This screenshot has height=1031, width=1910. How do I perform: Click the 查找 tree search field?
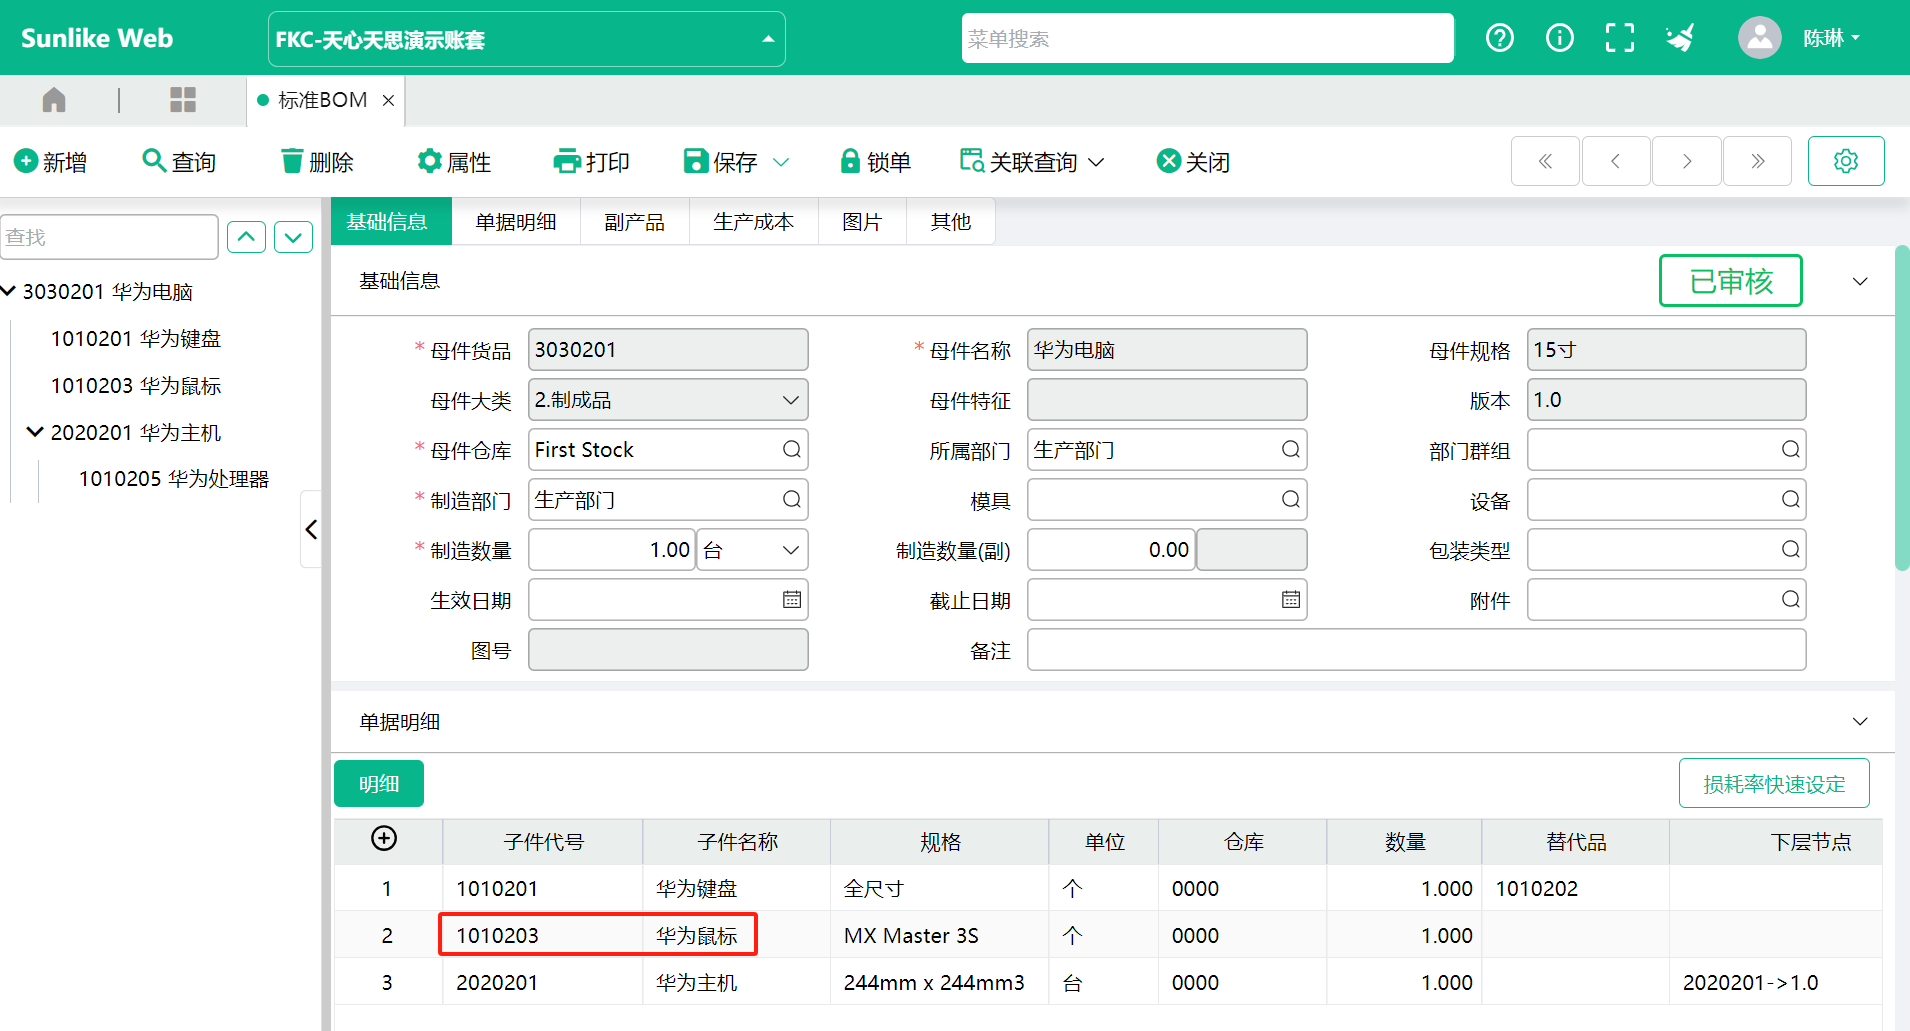click(x=109, y=237)
